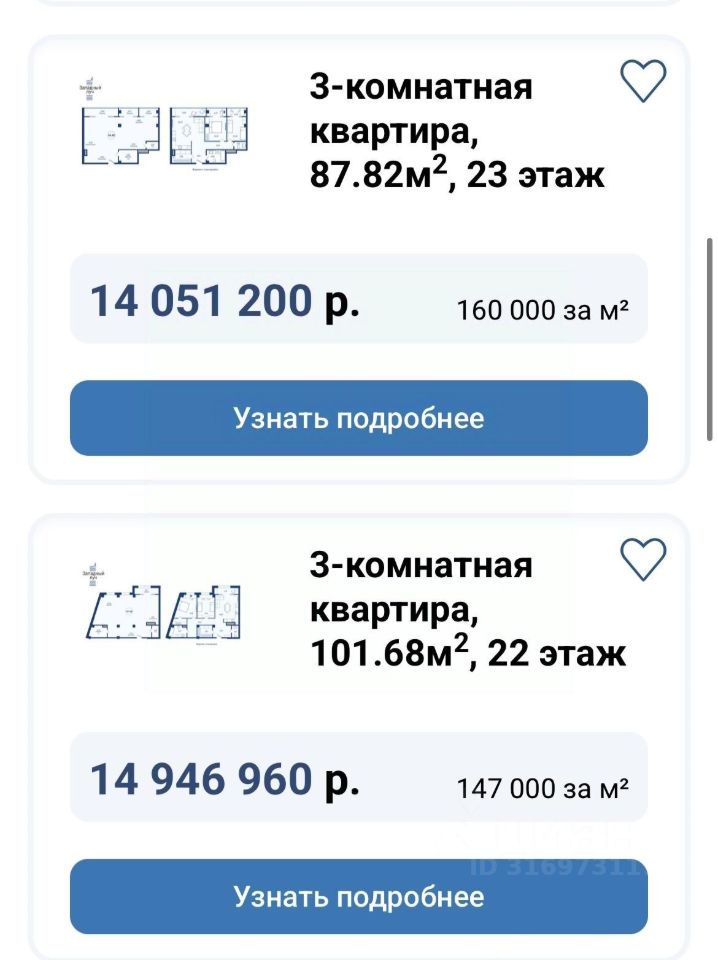View right floor plan of the 22 этаж apartment
Image resolution: width=718 pixels, height=960 pixels.
click(205, 614)
